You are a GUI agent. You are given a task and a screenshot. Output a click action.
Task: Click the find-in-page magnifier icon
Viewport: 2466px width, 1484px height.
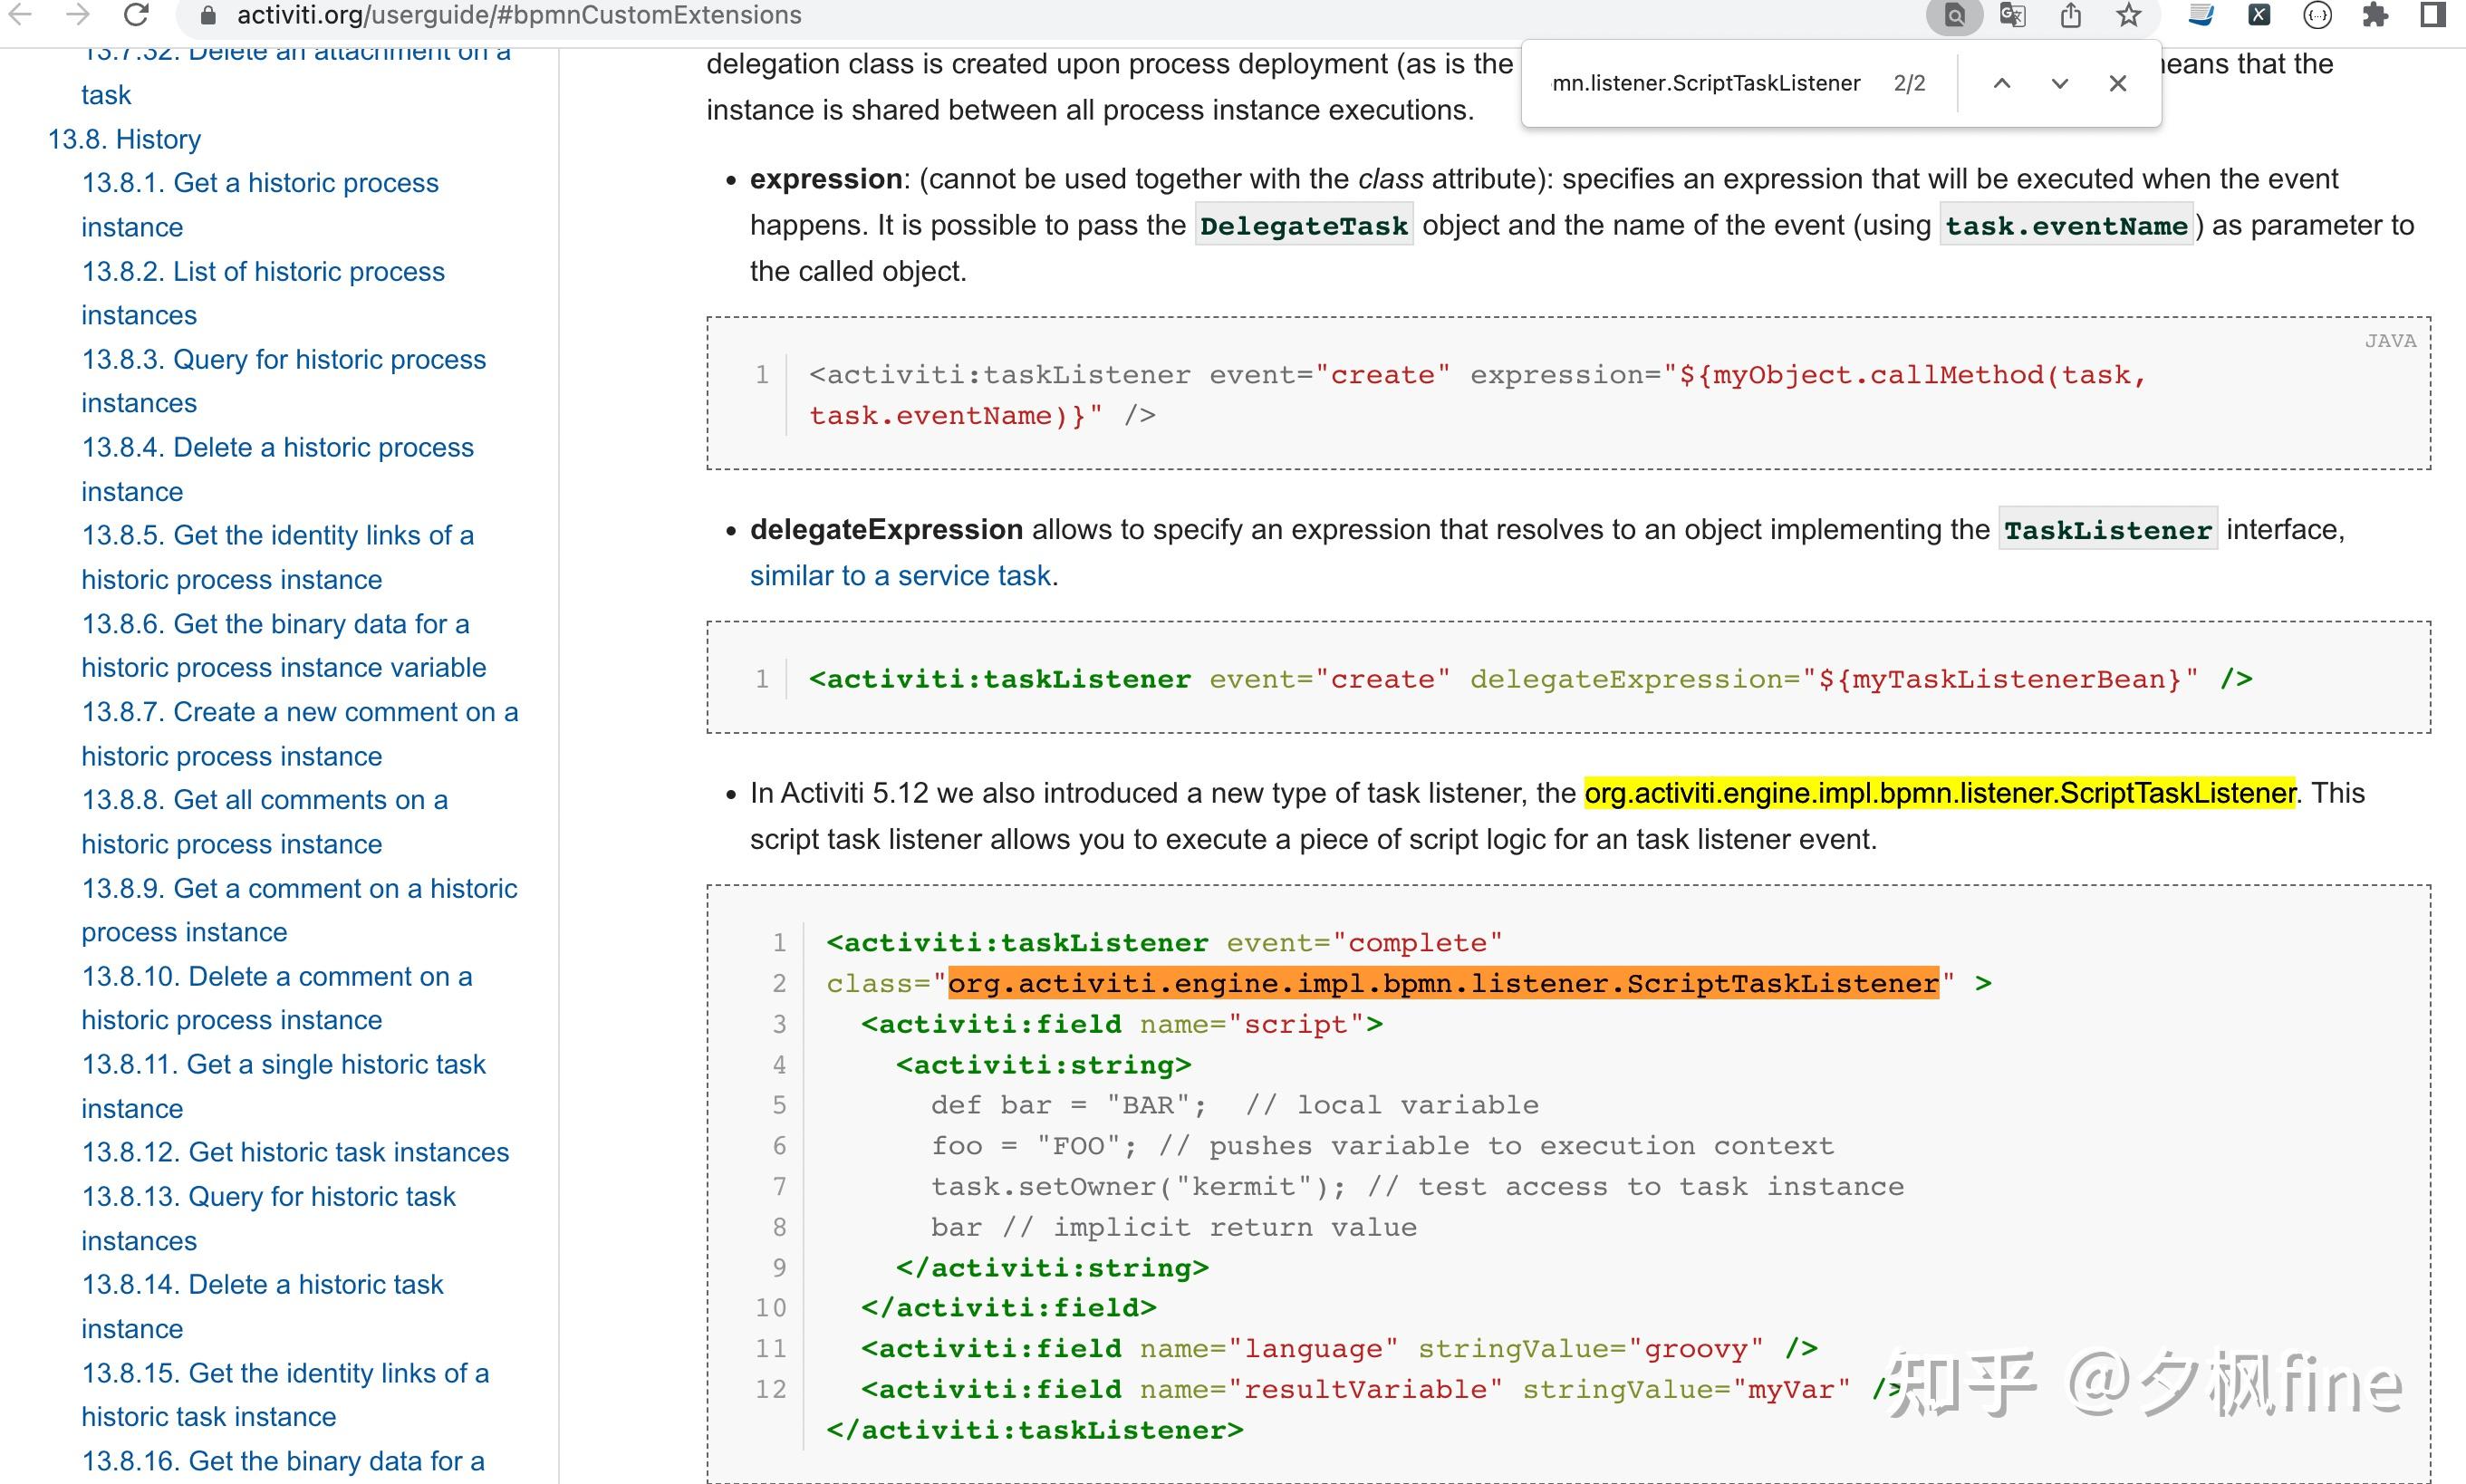click(x=1954, y=15)
